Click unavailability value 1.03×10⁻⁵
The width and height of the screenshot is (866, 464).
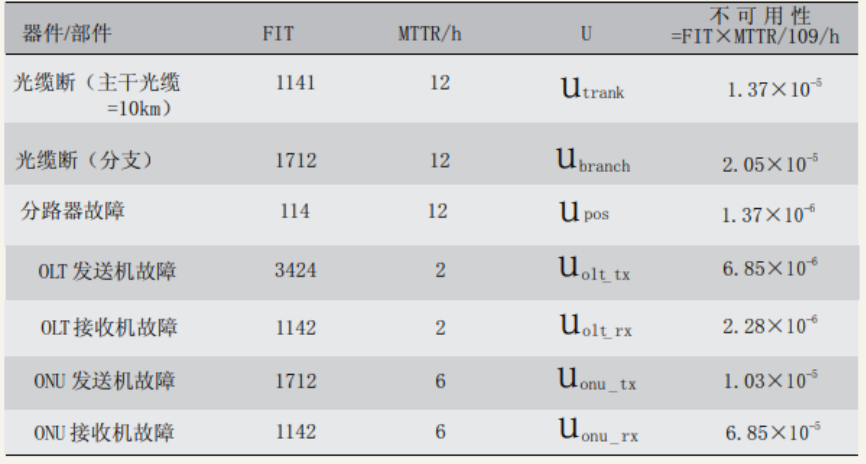771,380
